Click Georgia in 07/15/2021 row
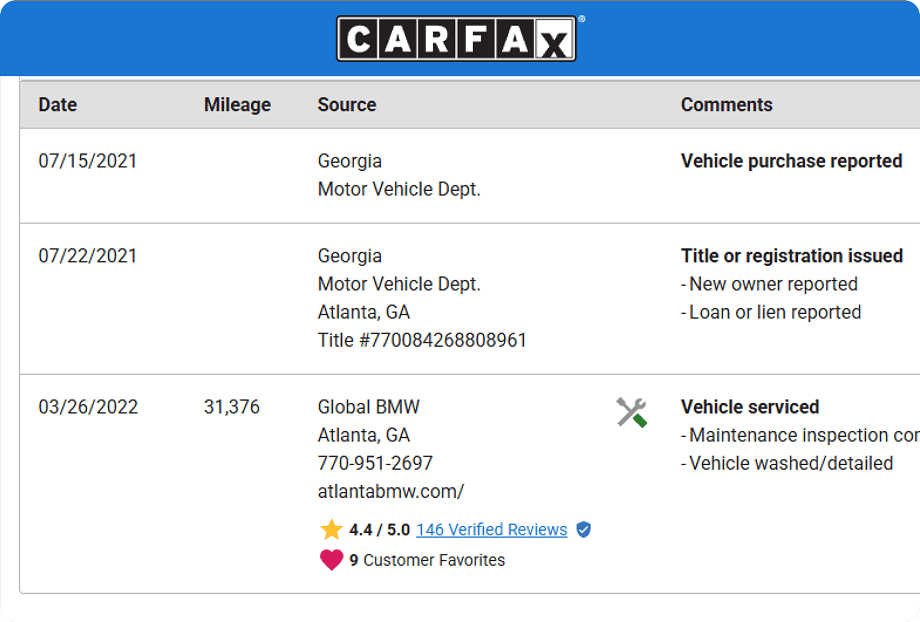Image resolution: width=920 pixels, height=622 pixels. click(350, 161)
